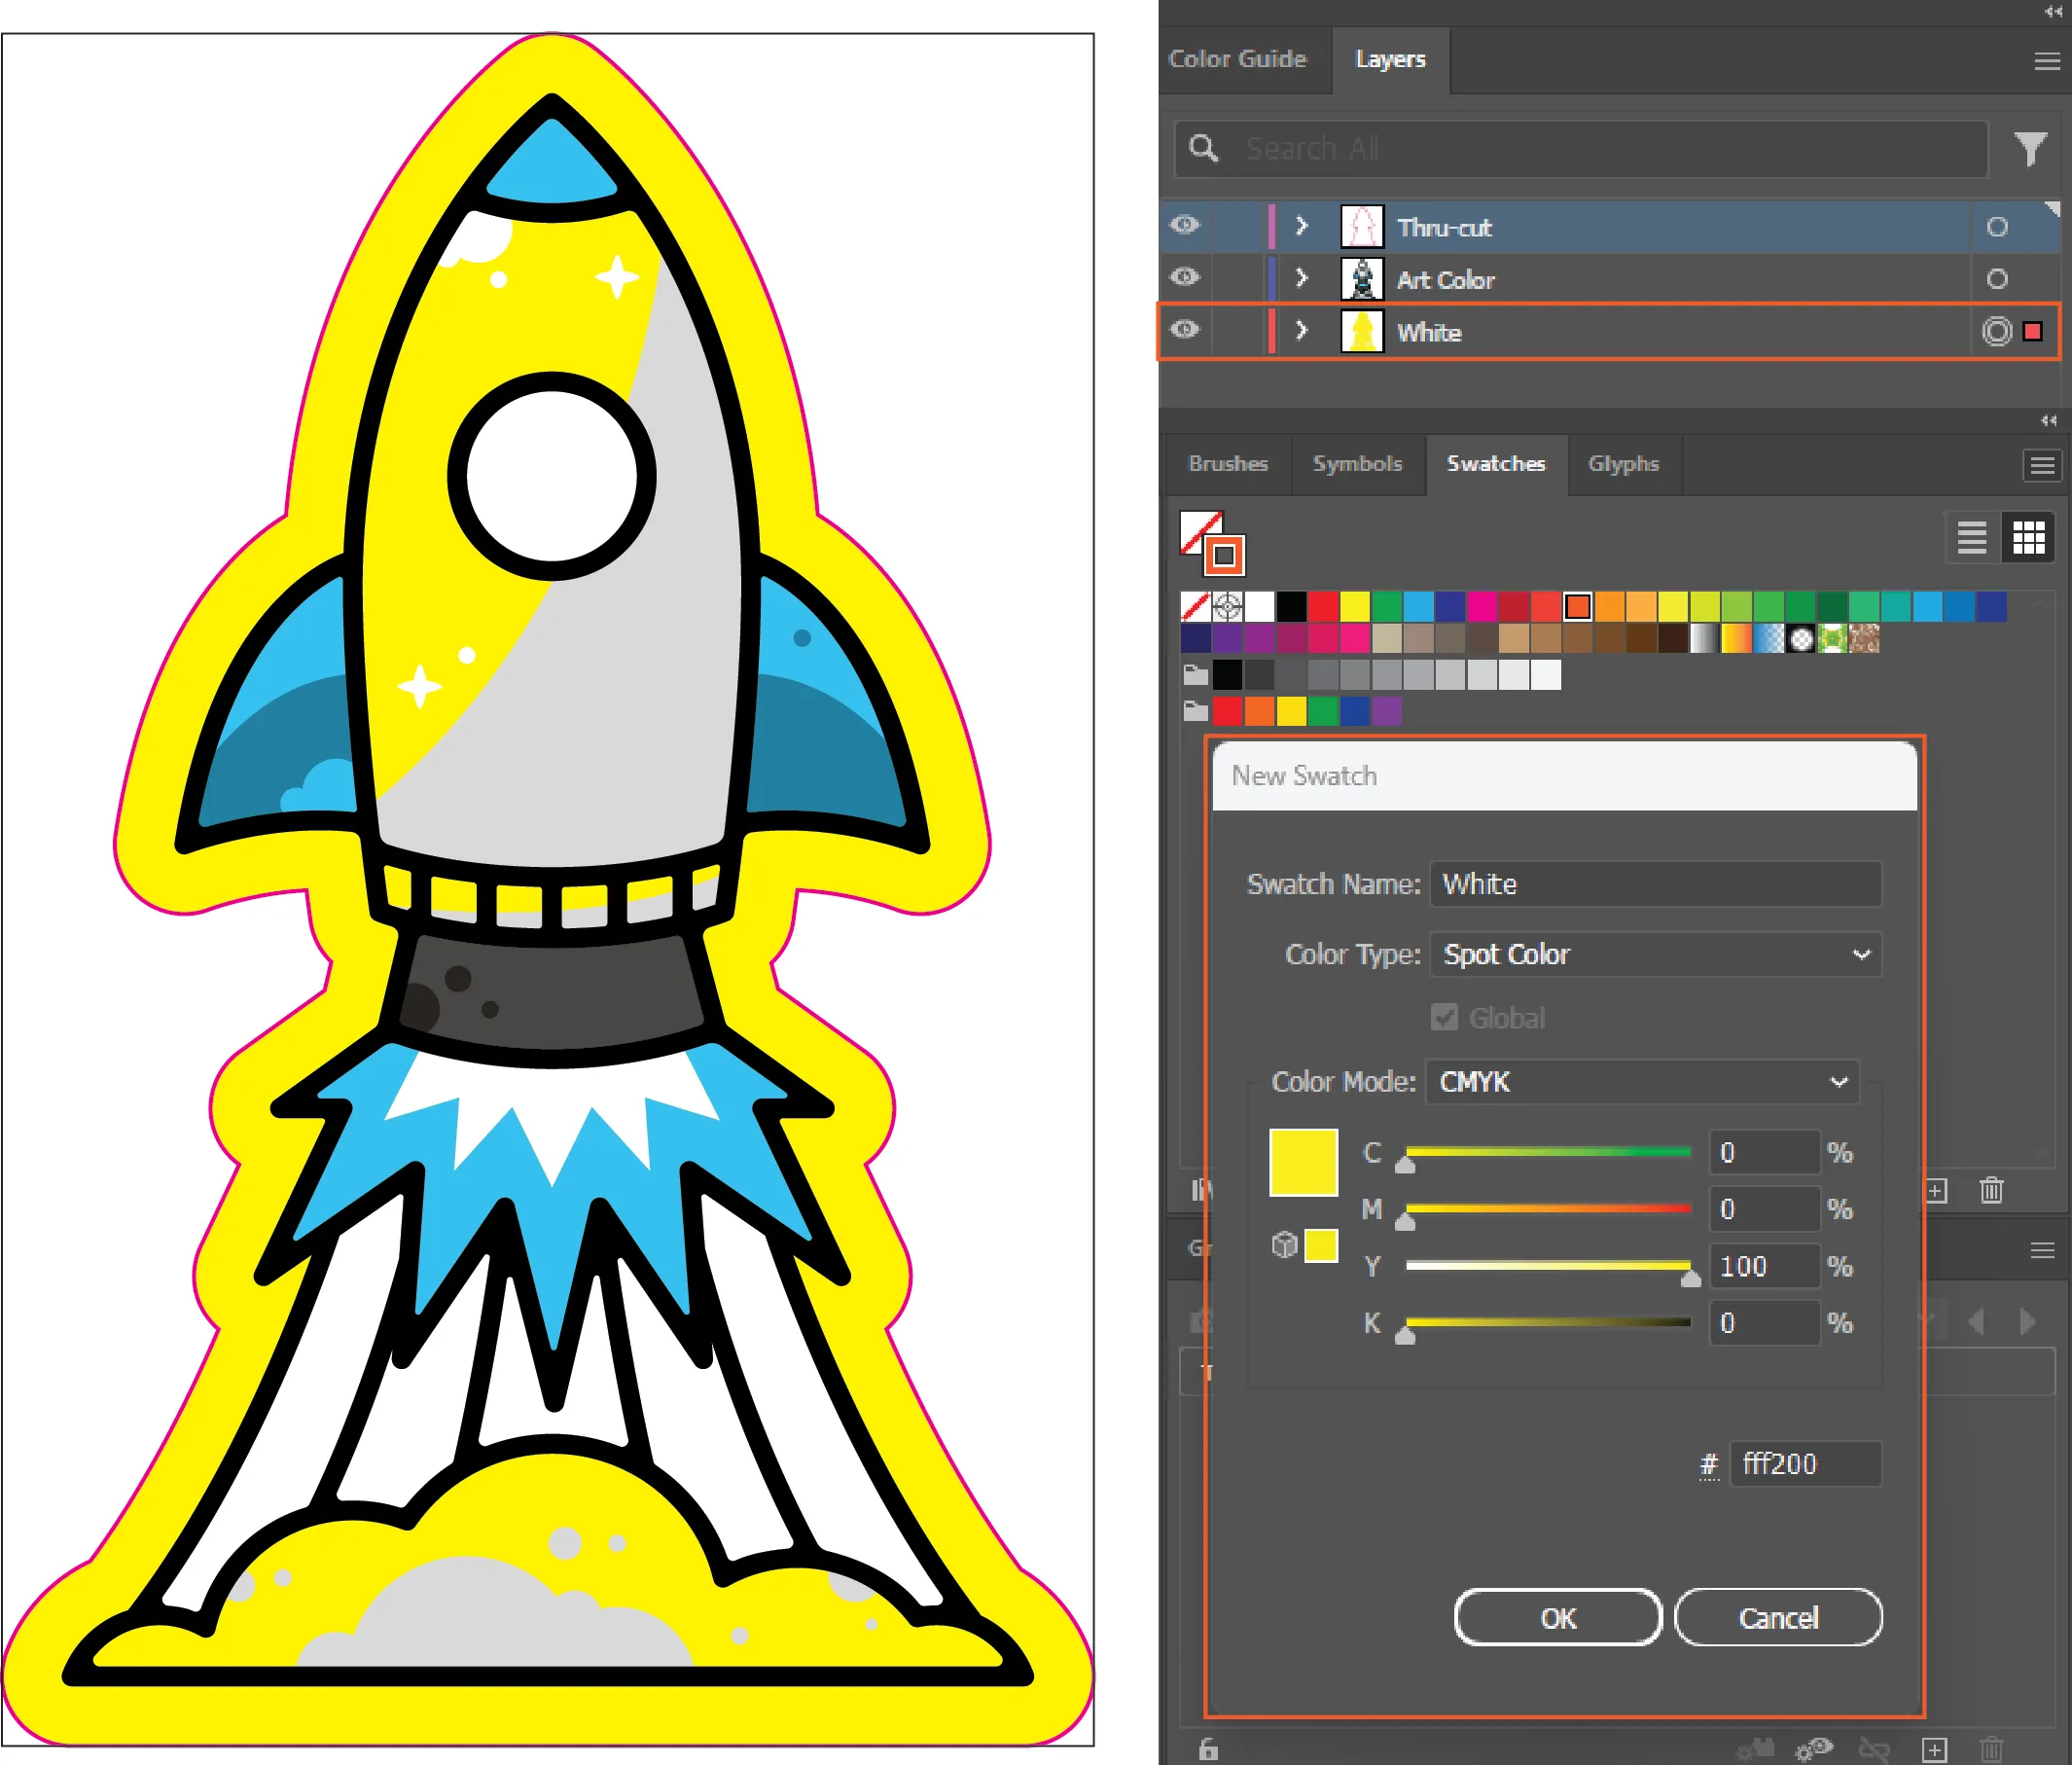Screen dimensions: 2072x1765
Task: Switch to the Color Guide tab
Action: pyautogui.click(x=1237, y=60)
